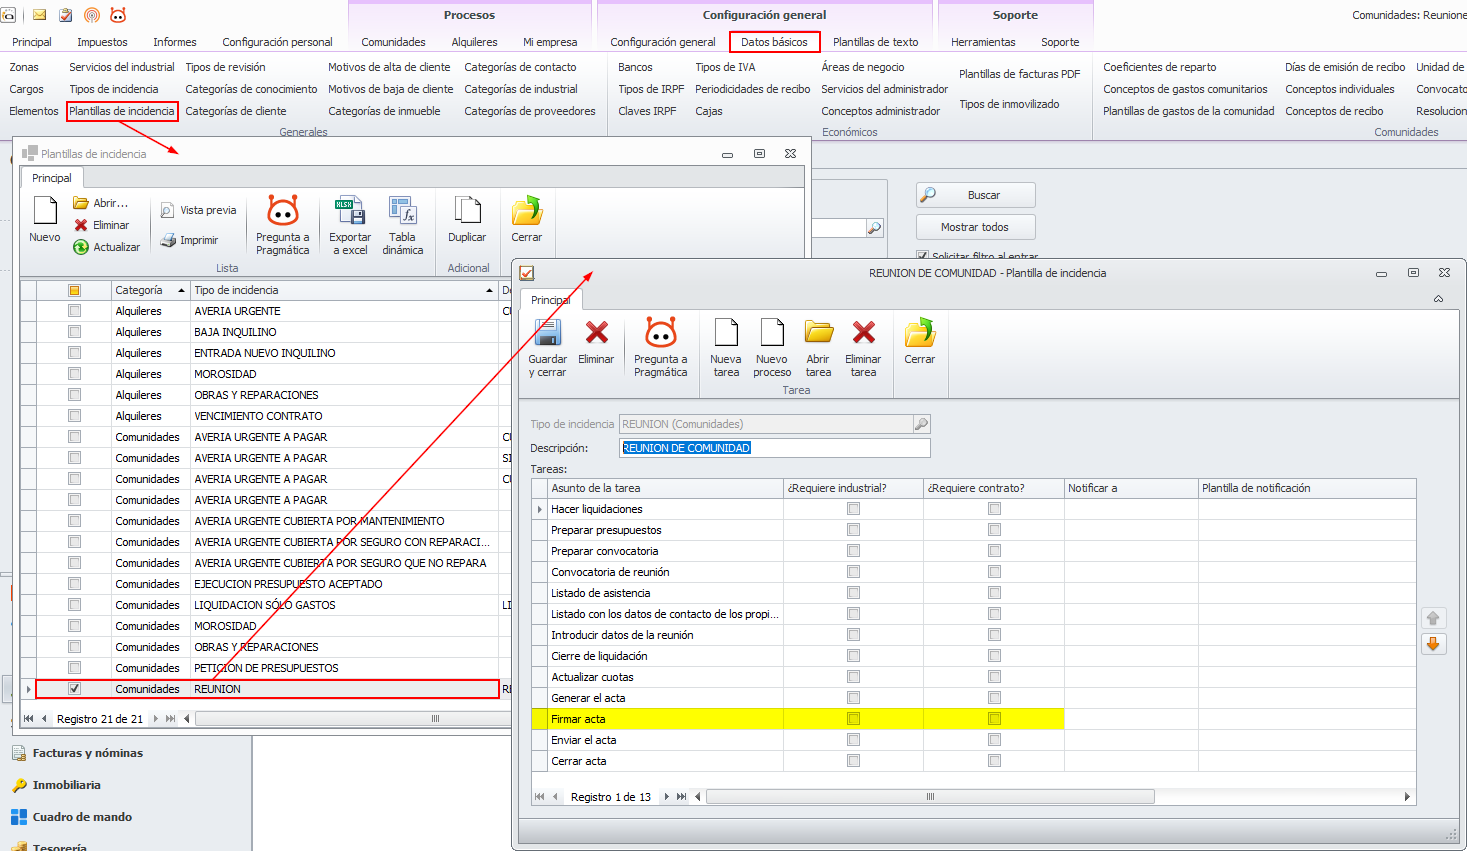Tick ¿Requiere industrial? for Preparar convocatoria
1467x851 pixels.
point(853,551)
